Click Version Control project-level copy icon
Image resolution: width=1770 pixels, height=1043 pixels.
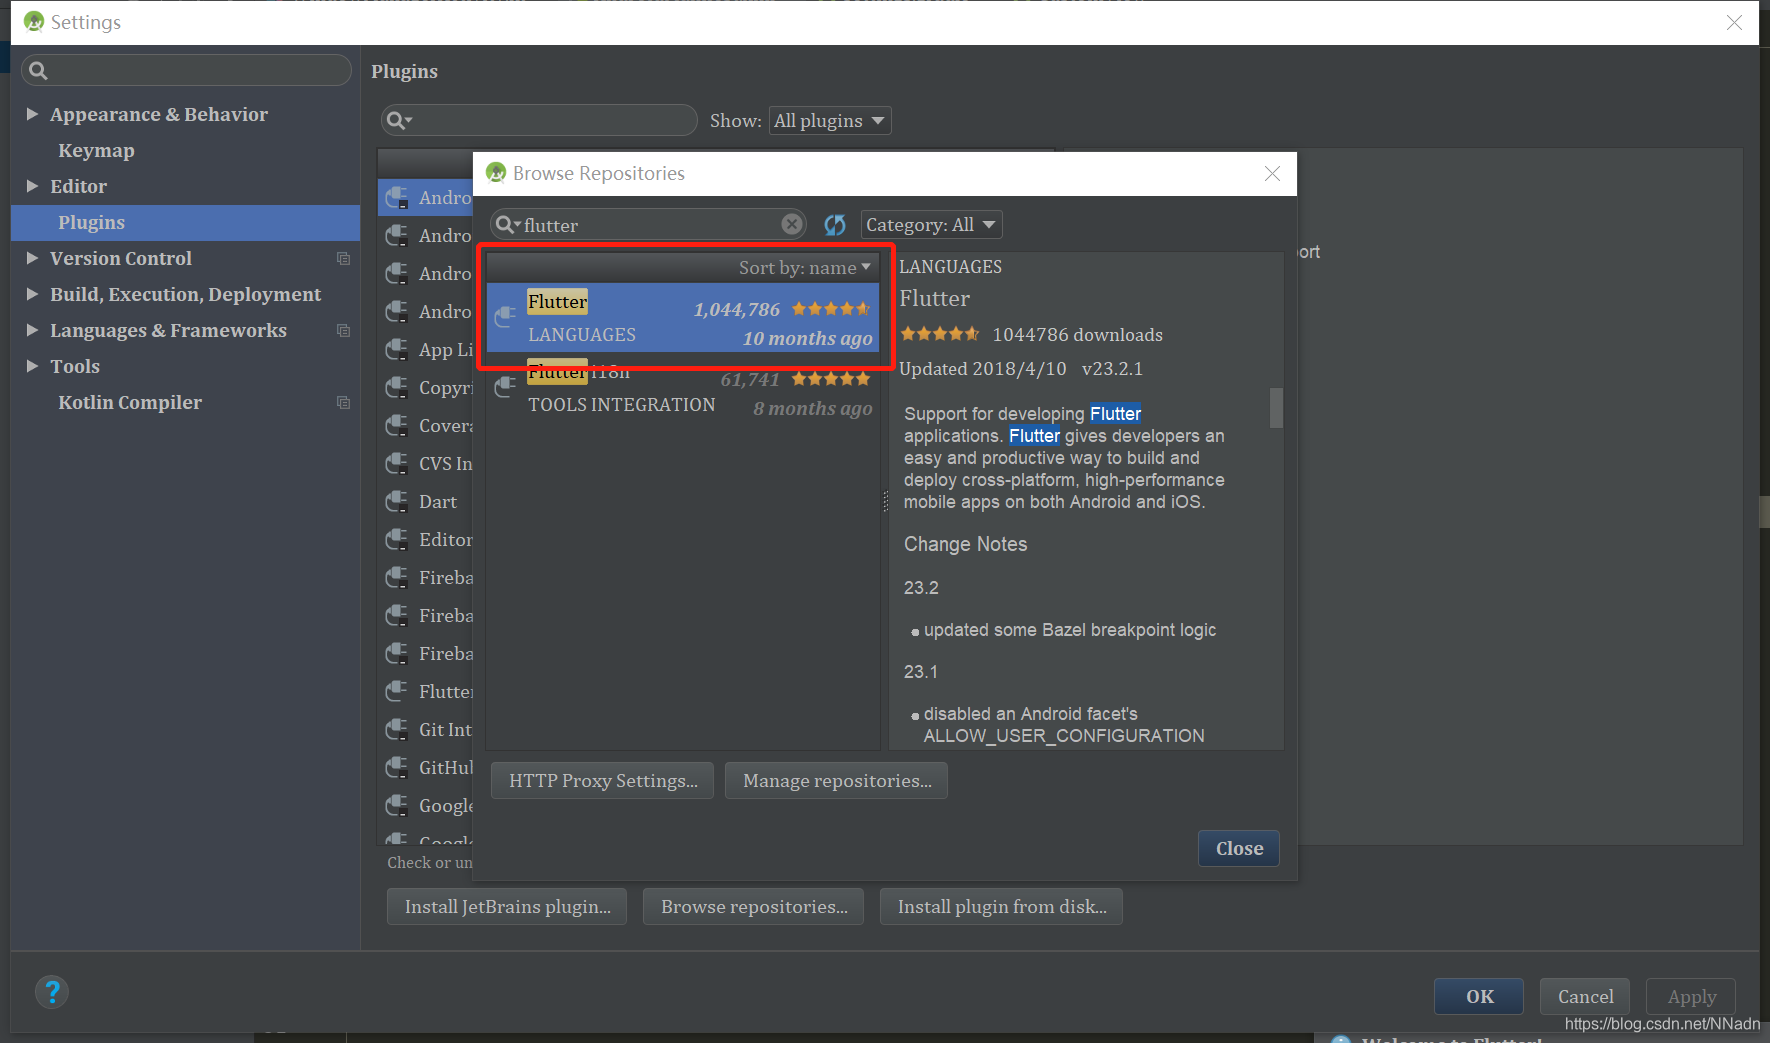pyautogui.click(x=343, y=258)
